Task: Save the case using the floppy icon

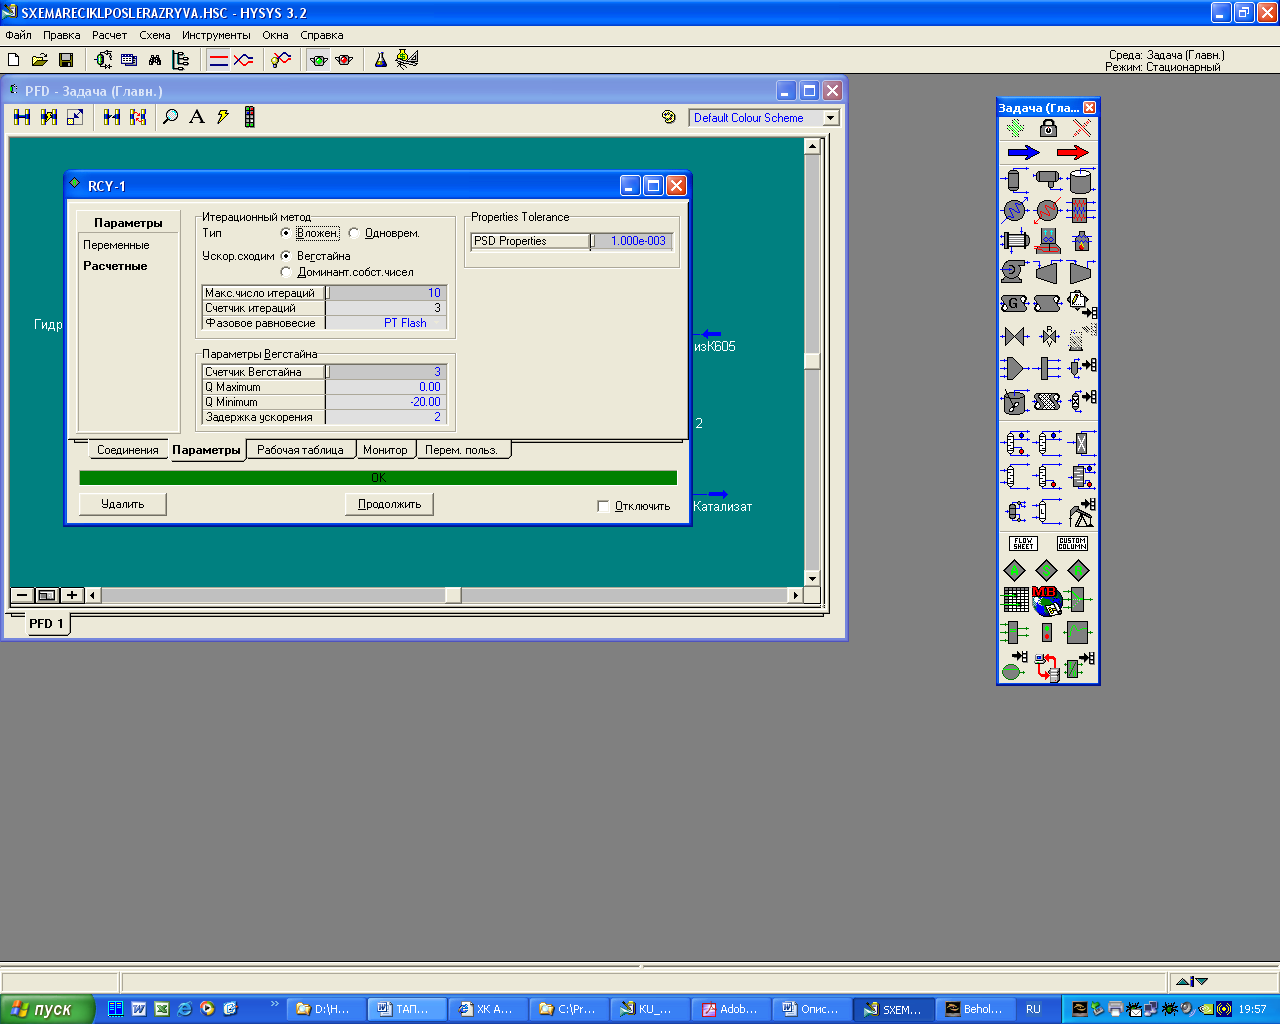Action: pos(66,60)
